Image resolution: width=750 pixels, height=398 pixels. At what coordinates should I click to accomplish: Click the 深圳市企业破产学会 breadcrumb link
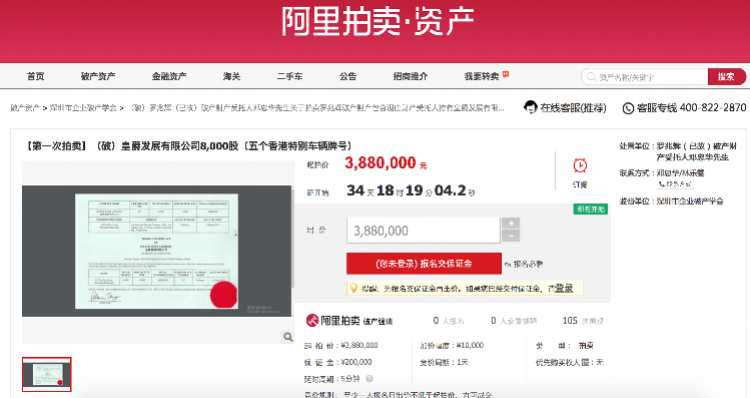[x=83, y=108]
